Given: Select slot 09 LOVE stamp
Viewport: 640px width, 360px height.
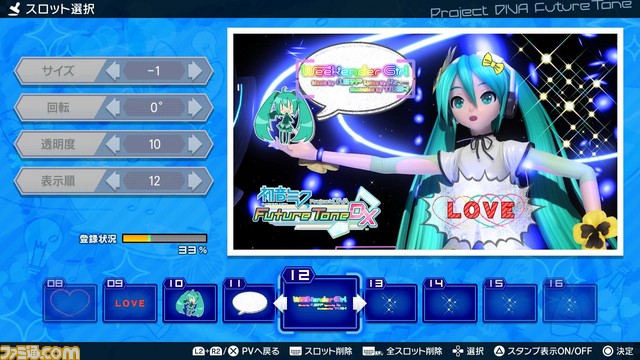Looking at the screenshot, I should [130, 301].
